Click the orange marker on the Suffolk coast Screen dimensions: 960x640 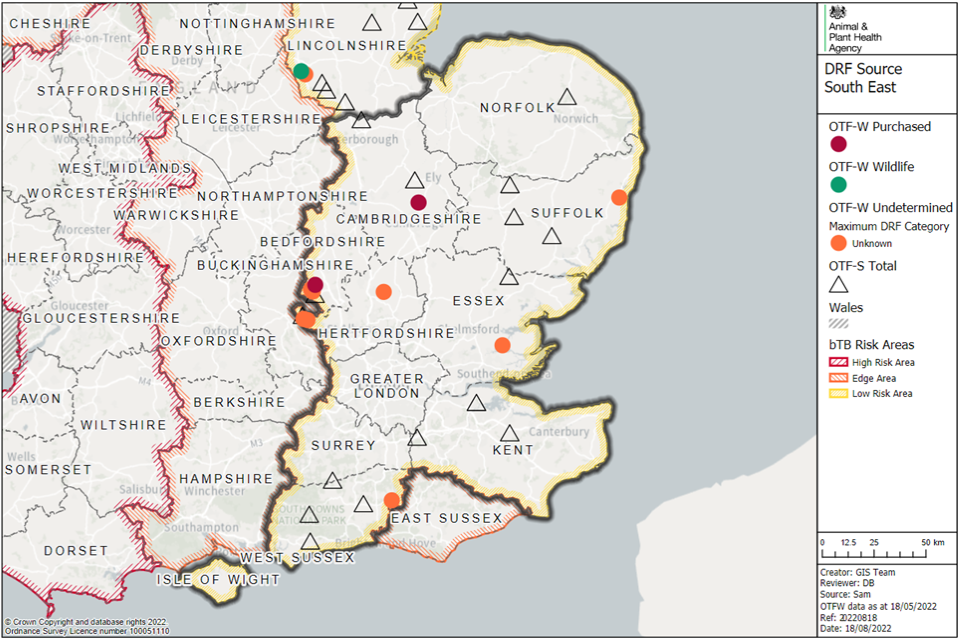pyautogui.click(x=619, y=197)
